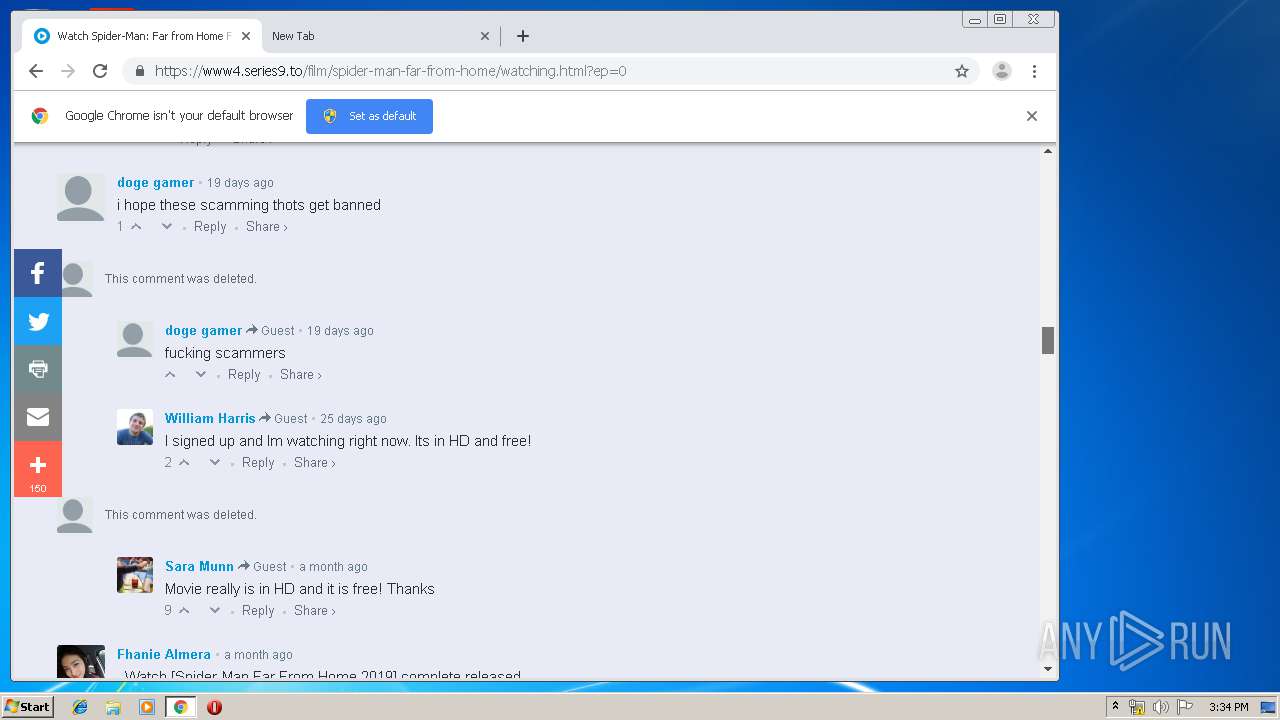Open Fhanie Almera profile name

point(164,655)
